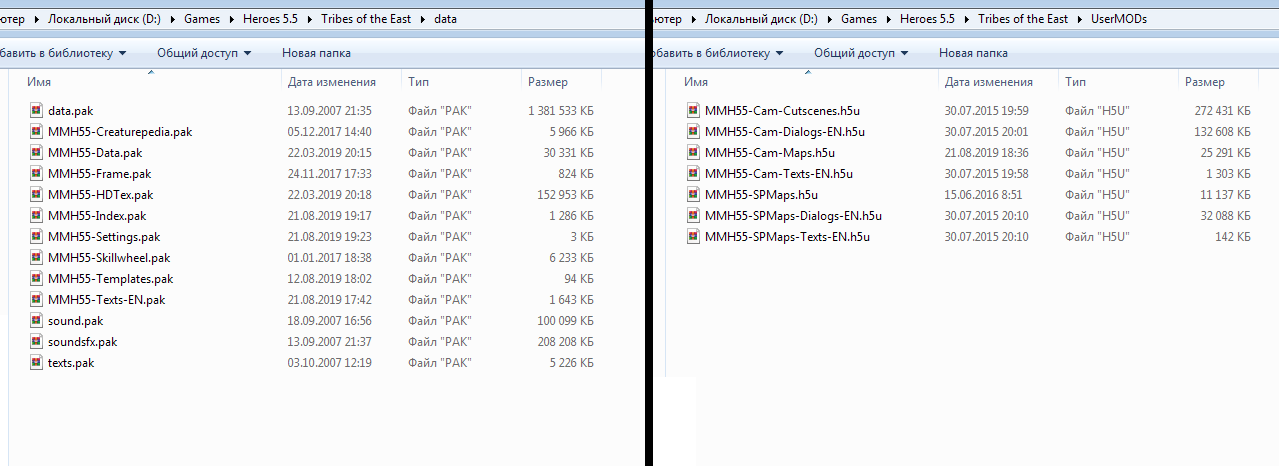The image size is (1279, 466).
Task: Click the sound.pak file icon
Action: 37,321
